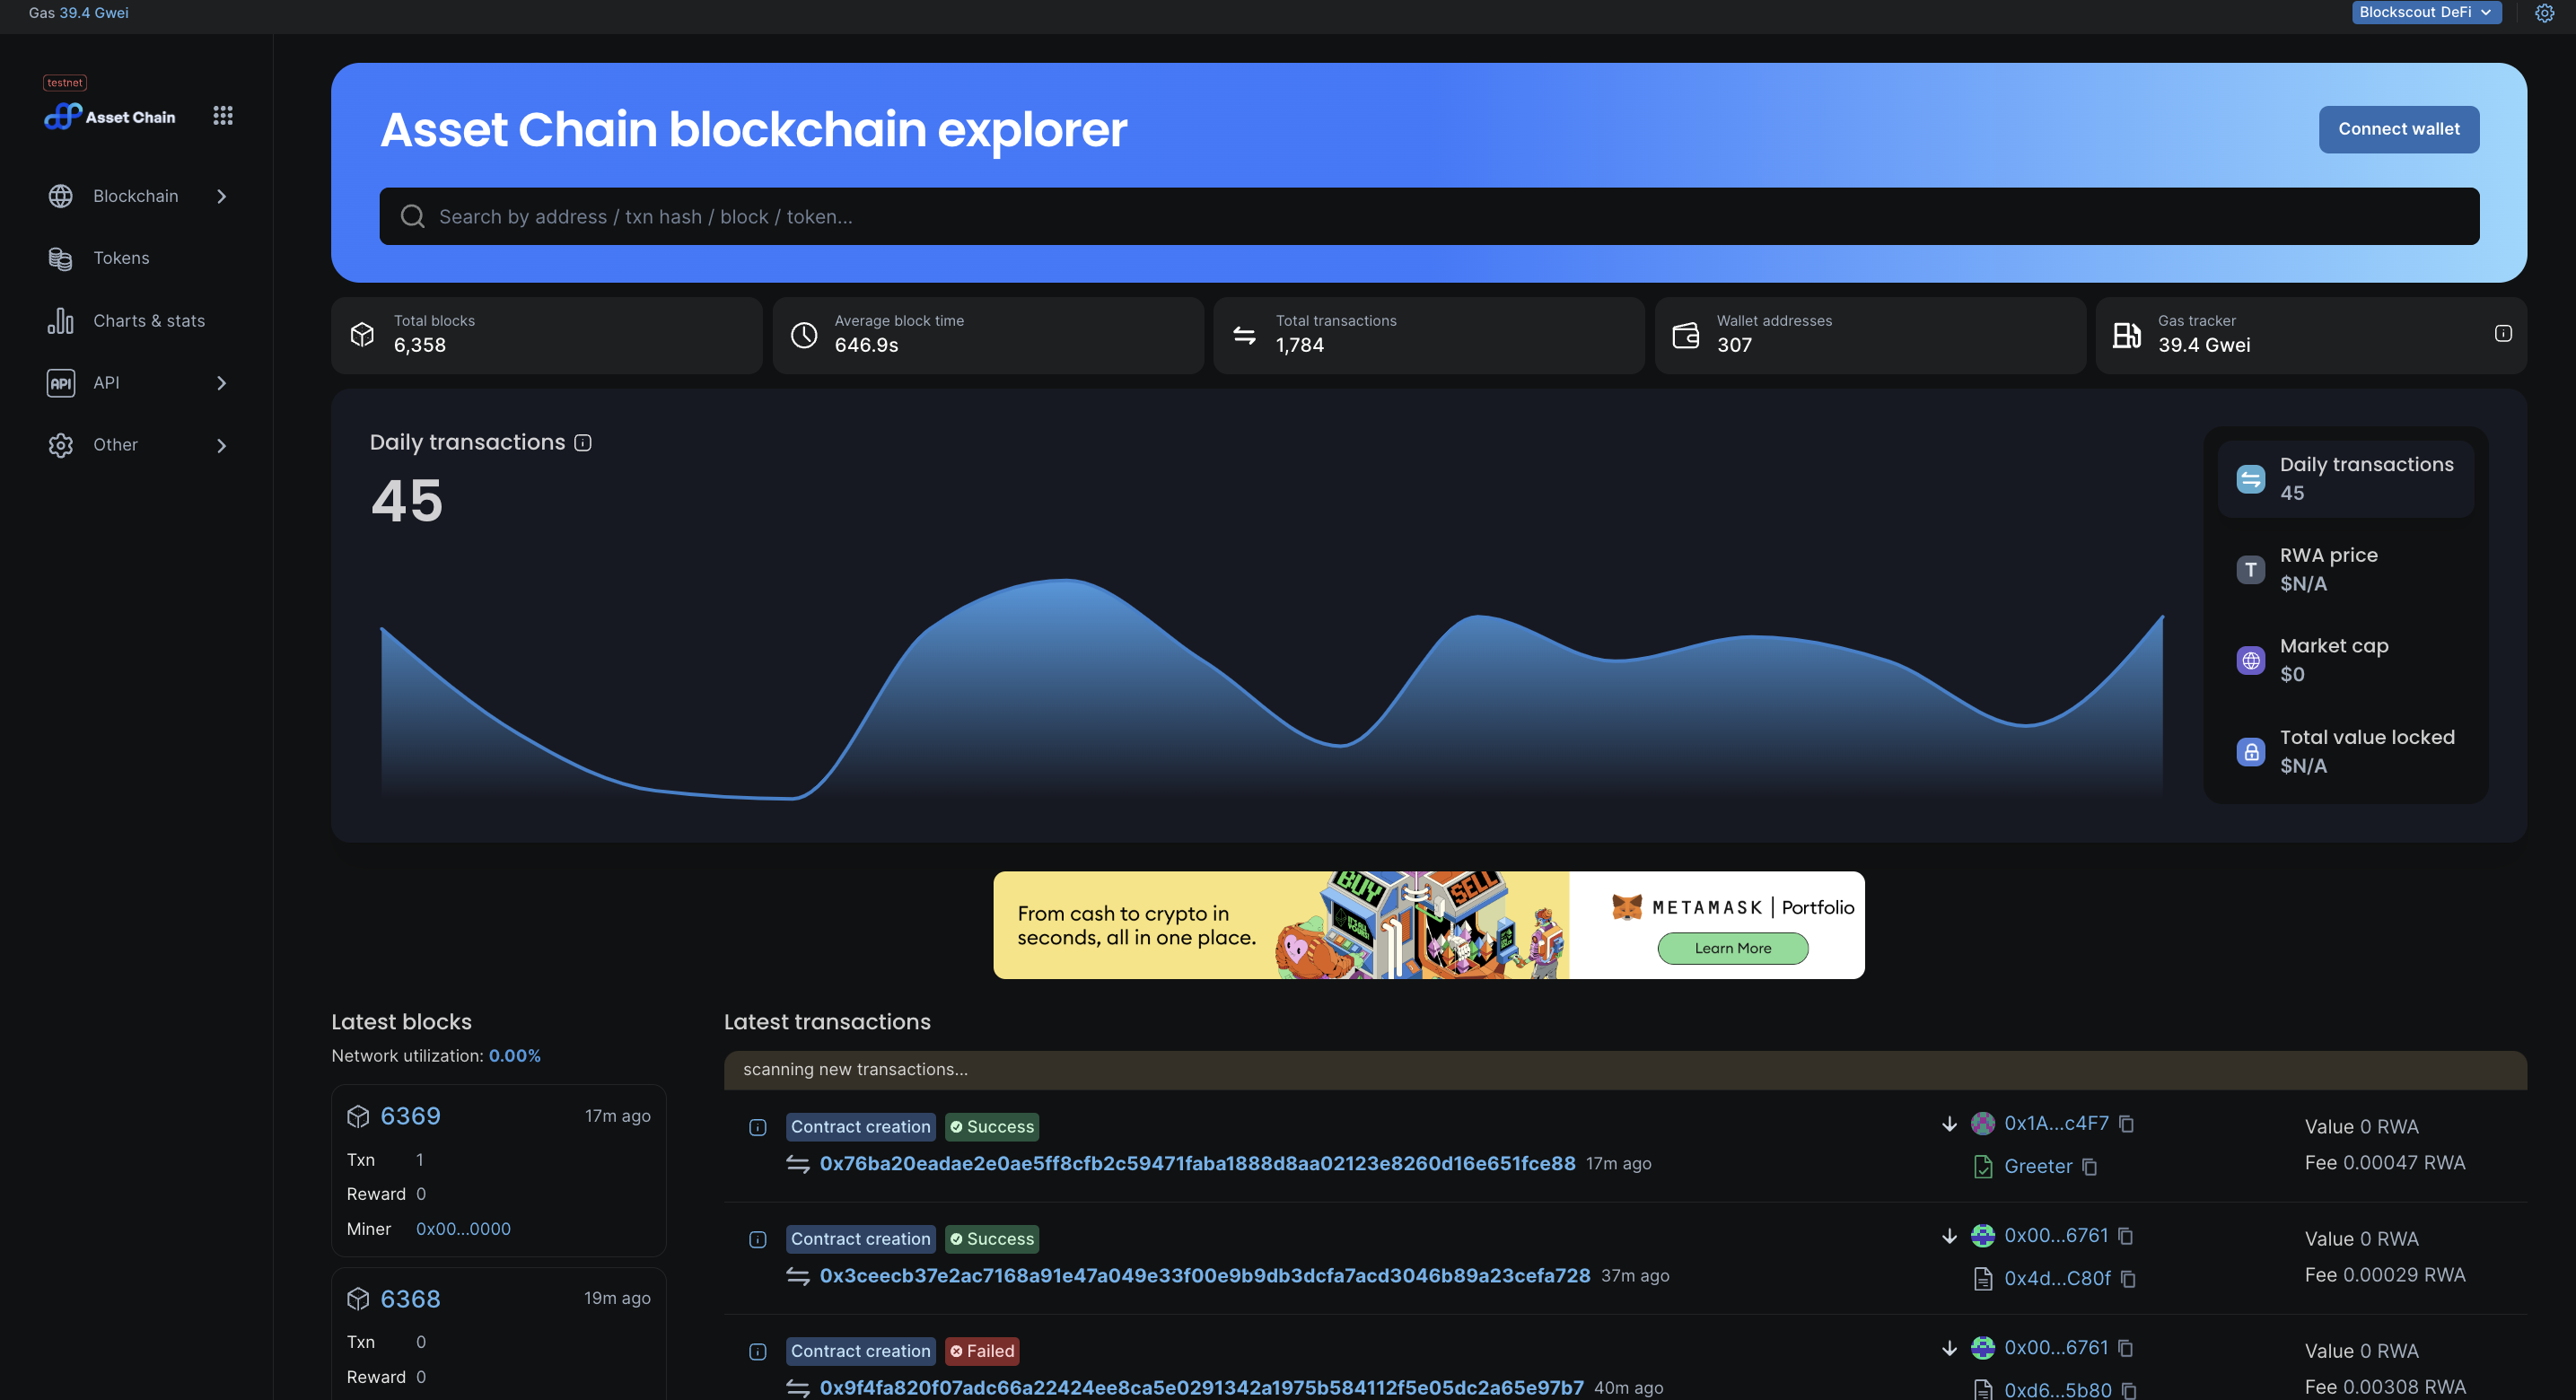
Task: Open miner address 0x00...0000
Action: point(463,1229)
